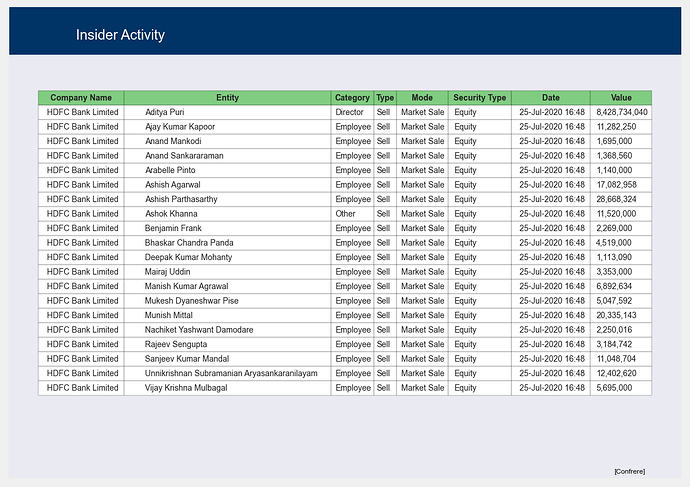Click the Date column header
690x487 pixels.
click(x=551, y=98)
